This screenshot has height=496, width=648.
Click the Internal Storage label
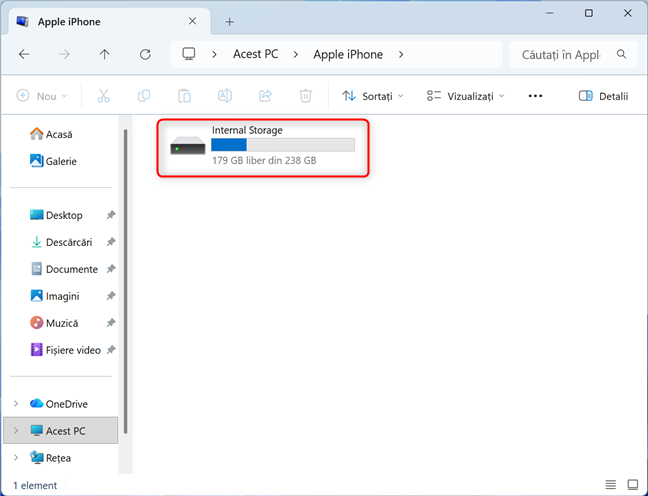pos(247,130)
